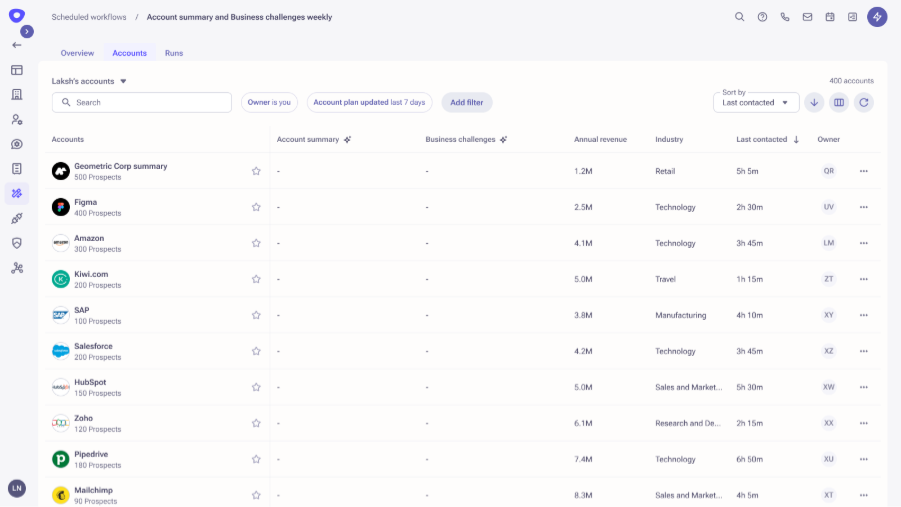
Task: Click Account plan updated last 7 days filter
Action: (369, 102)
